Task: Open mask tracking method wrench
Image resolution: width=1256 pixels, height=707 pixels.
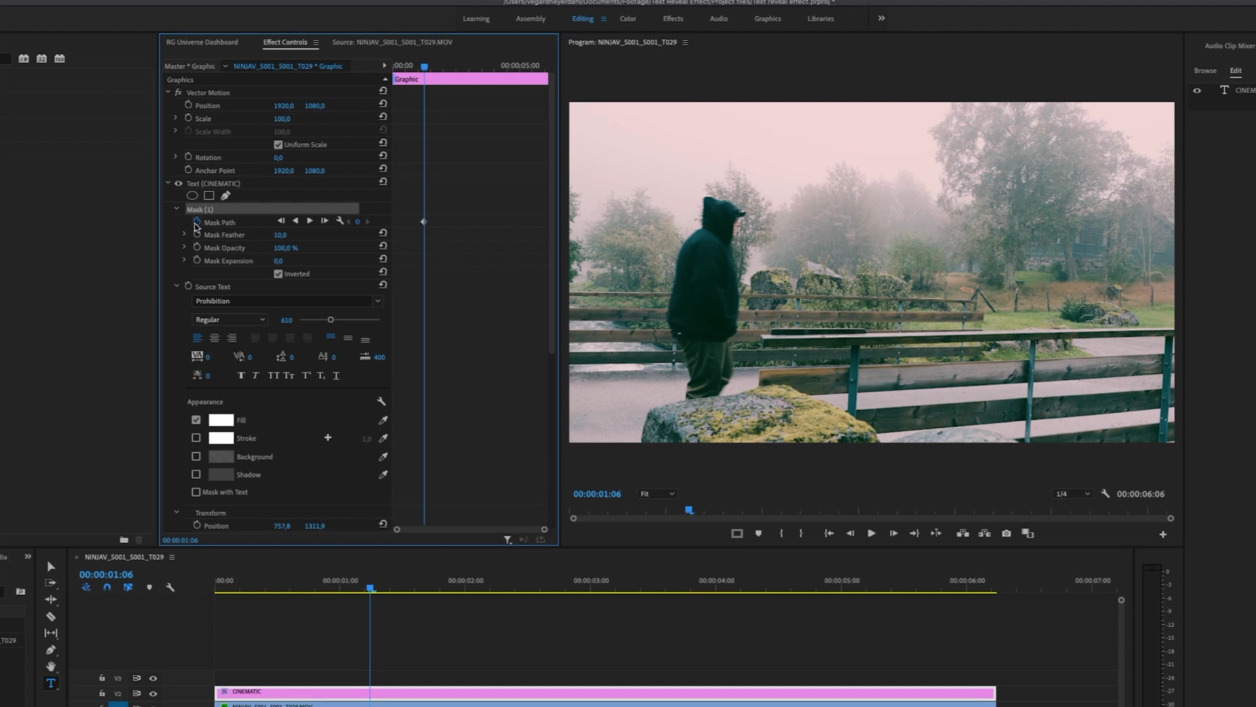Action: [340, 221]
